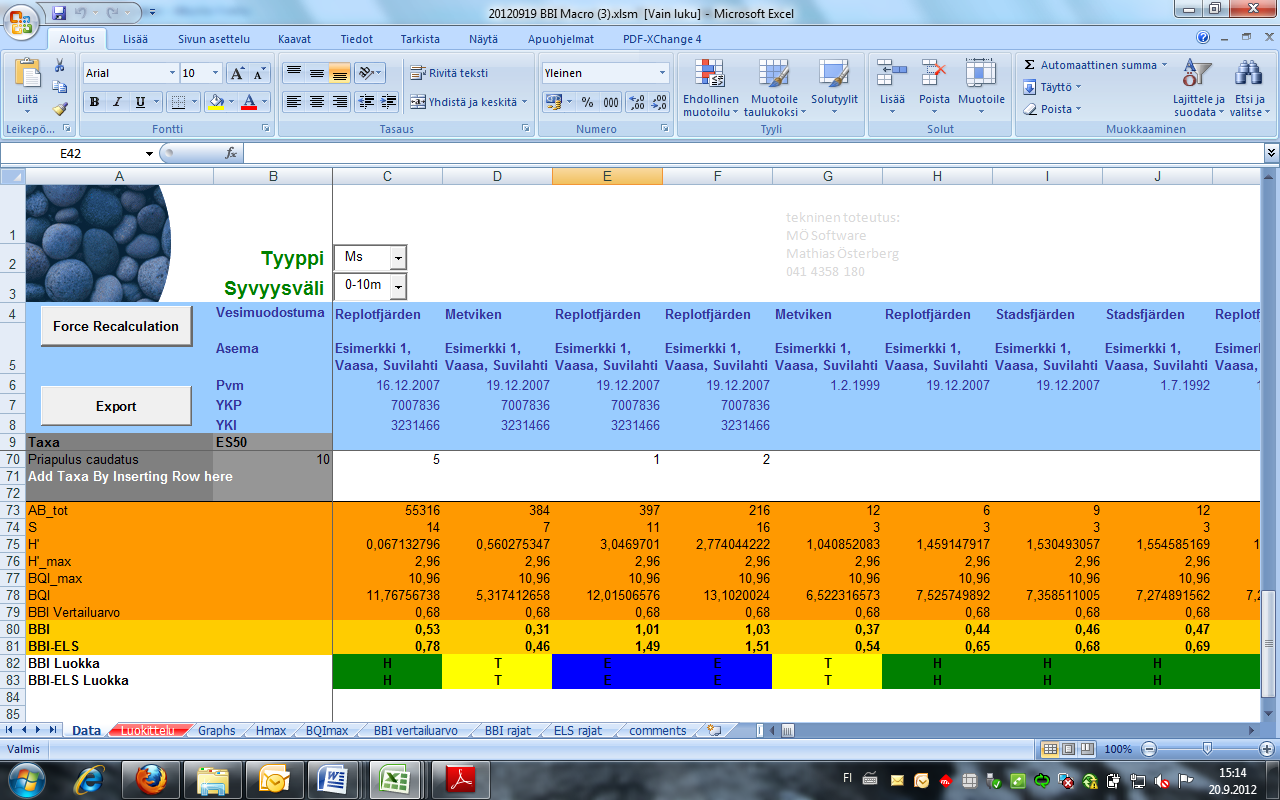The height and width of the screenshot is (800, 1280).
Task: Toggle Bold formatting
Action: pos(95,102)
